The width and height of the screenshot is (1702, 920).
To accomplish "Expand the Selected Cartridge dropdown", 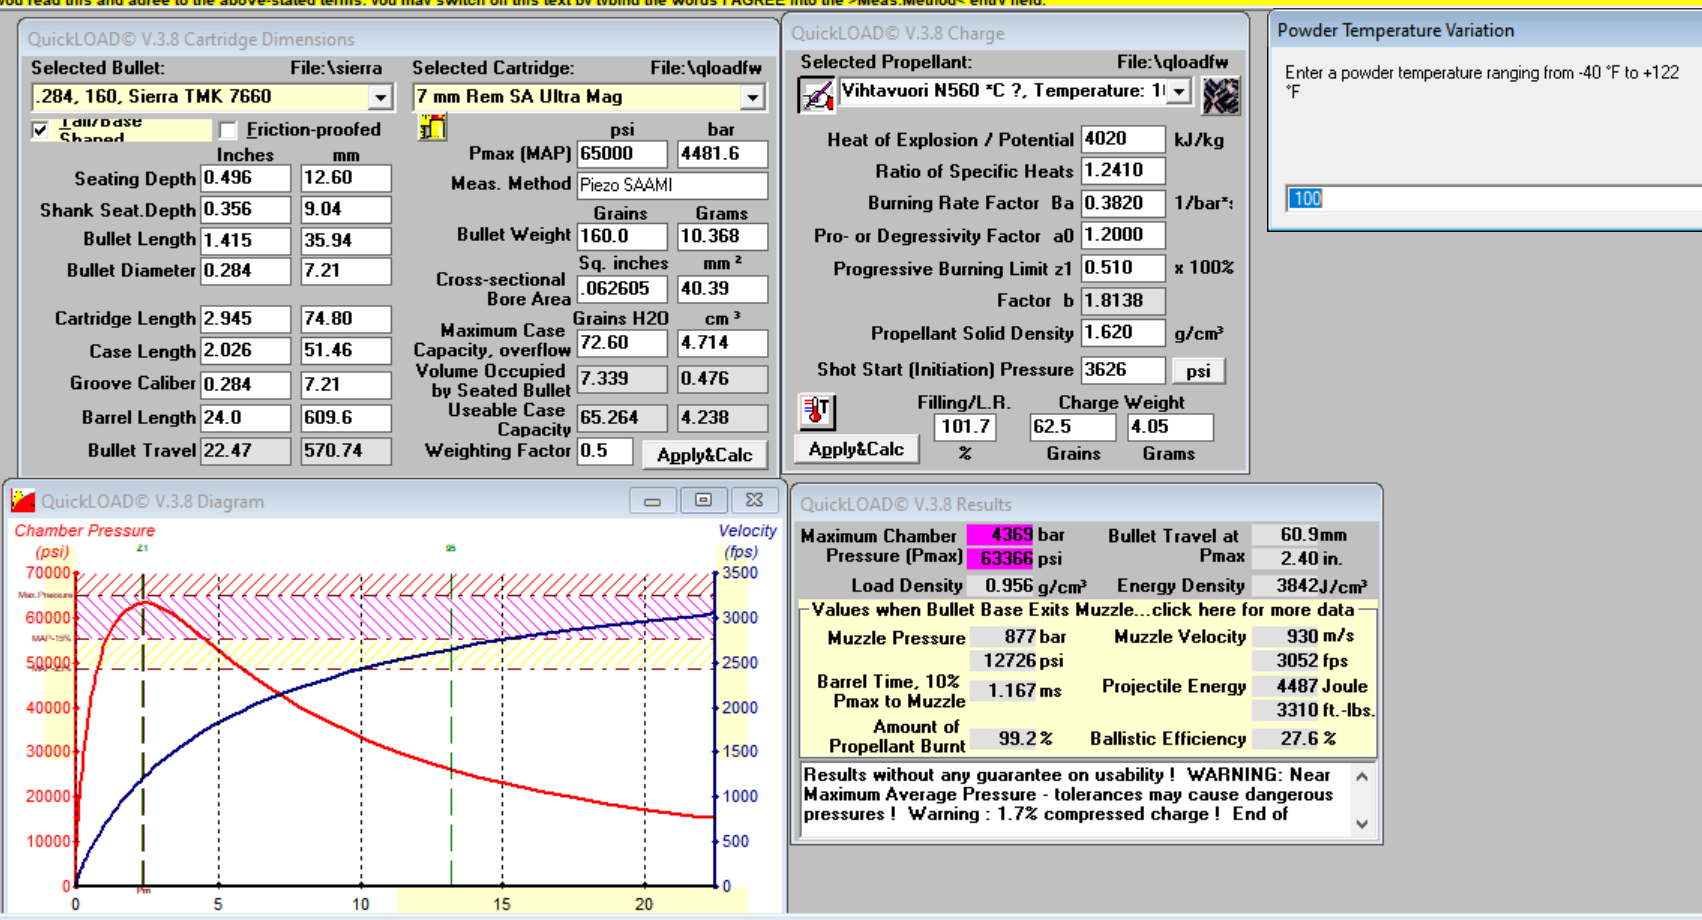I will point(752,97).
